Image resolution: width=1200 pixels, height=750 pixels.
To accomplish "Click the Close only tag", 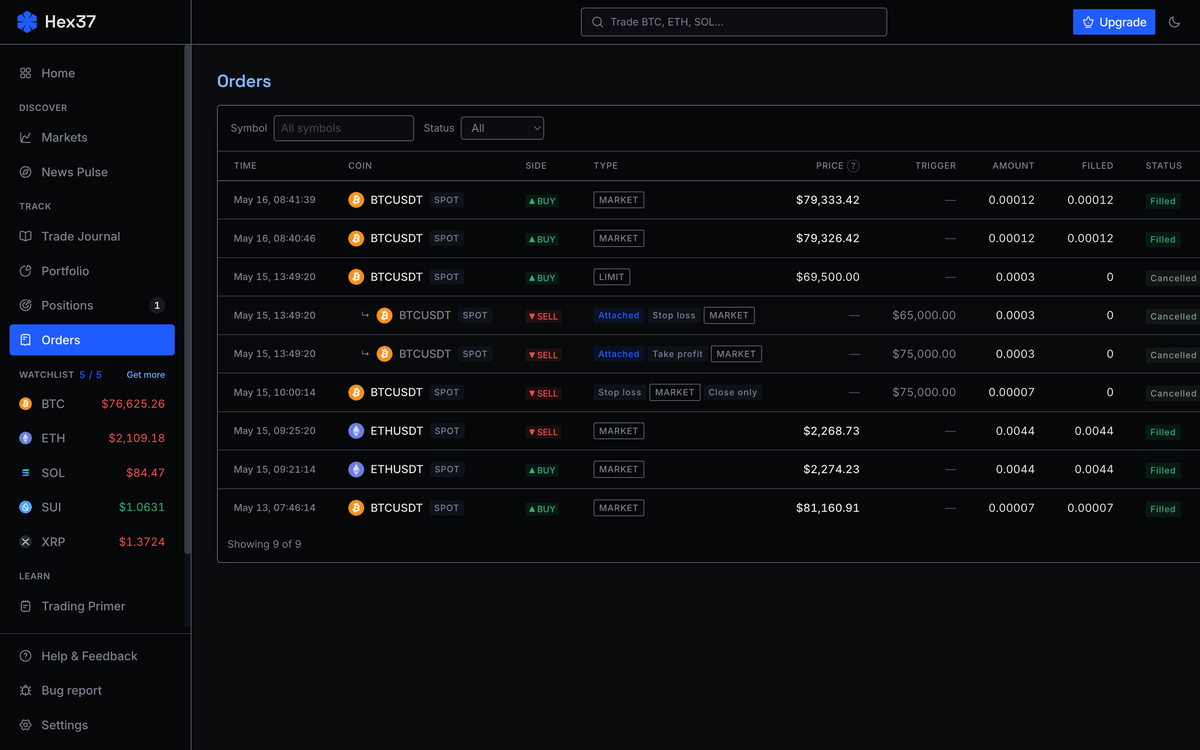I will coord(733,392).
